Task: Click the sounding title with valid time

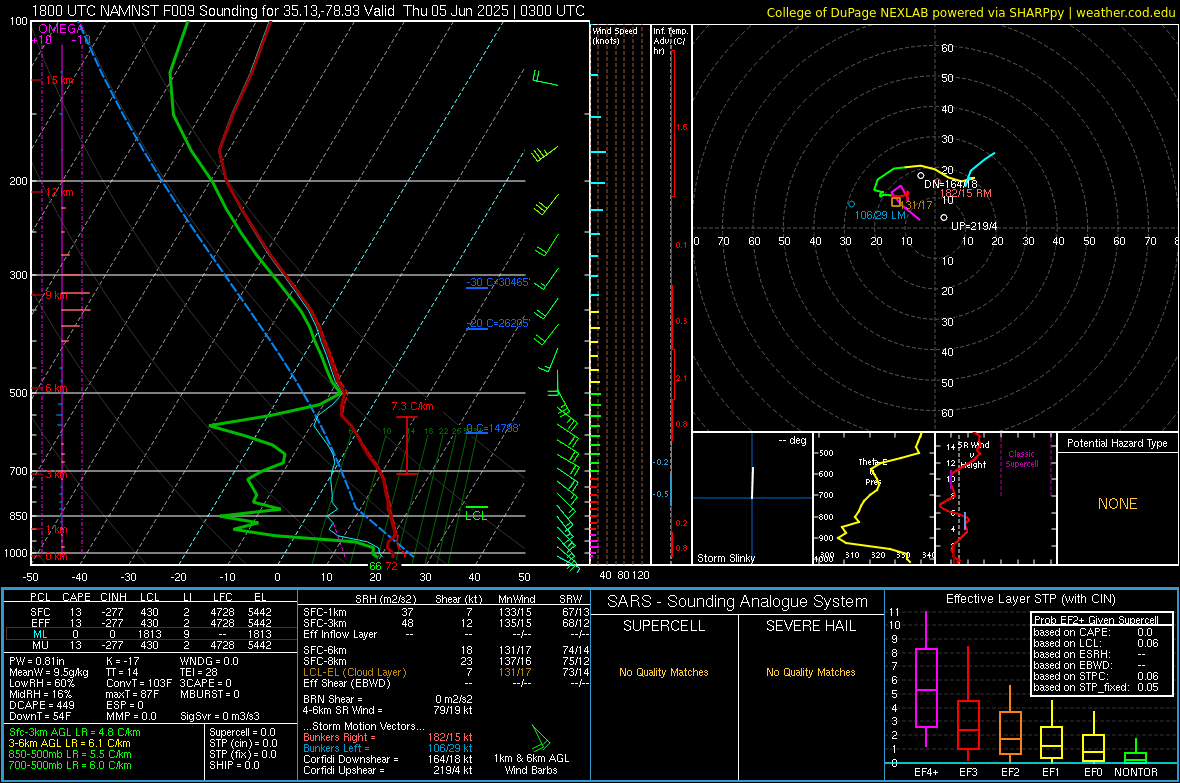Action: click(308, 11)
